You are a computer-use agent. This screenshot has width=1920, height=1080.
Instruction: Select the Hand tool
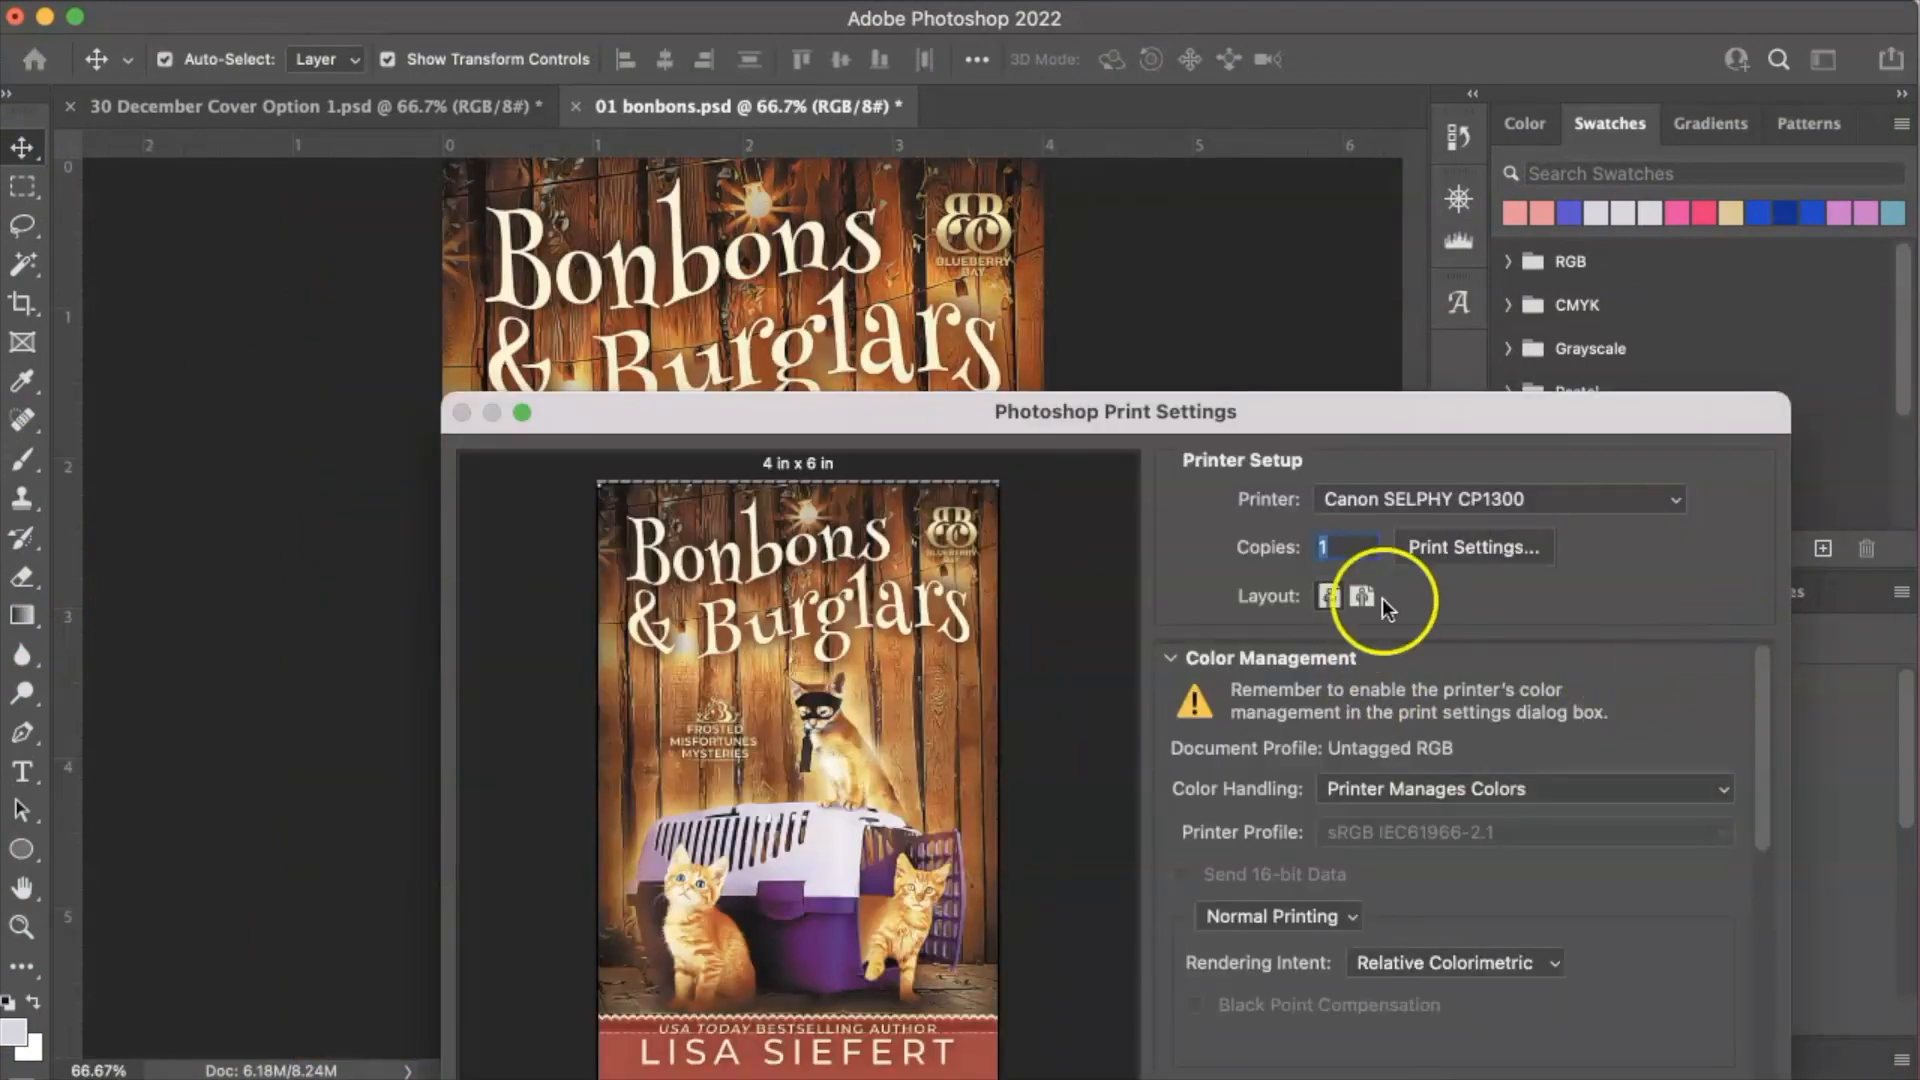[x=22, y=888]
